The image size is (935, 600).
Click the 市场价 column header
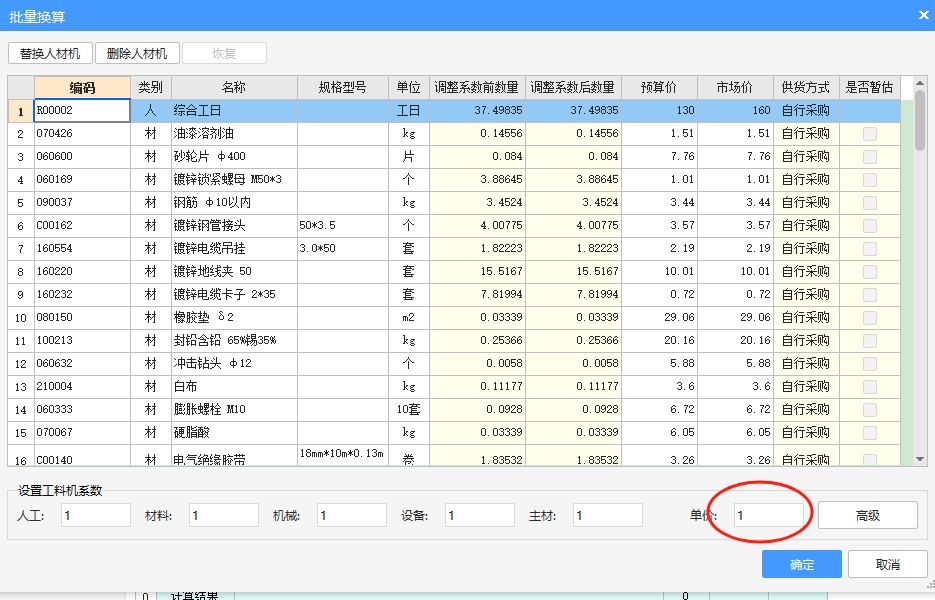coord(735,88)
